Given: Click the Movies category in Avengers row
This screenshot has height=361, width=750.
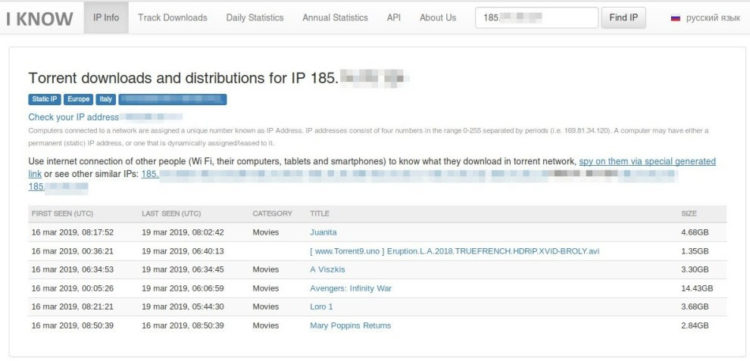Looking at the screenshot, I should (x=265, y=288).
